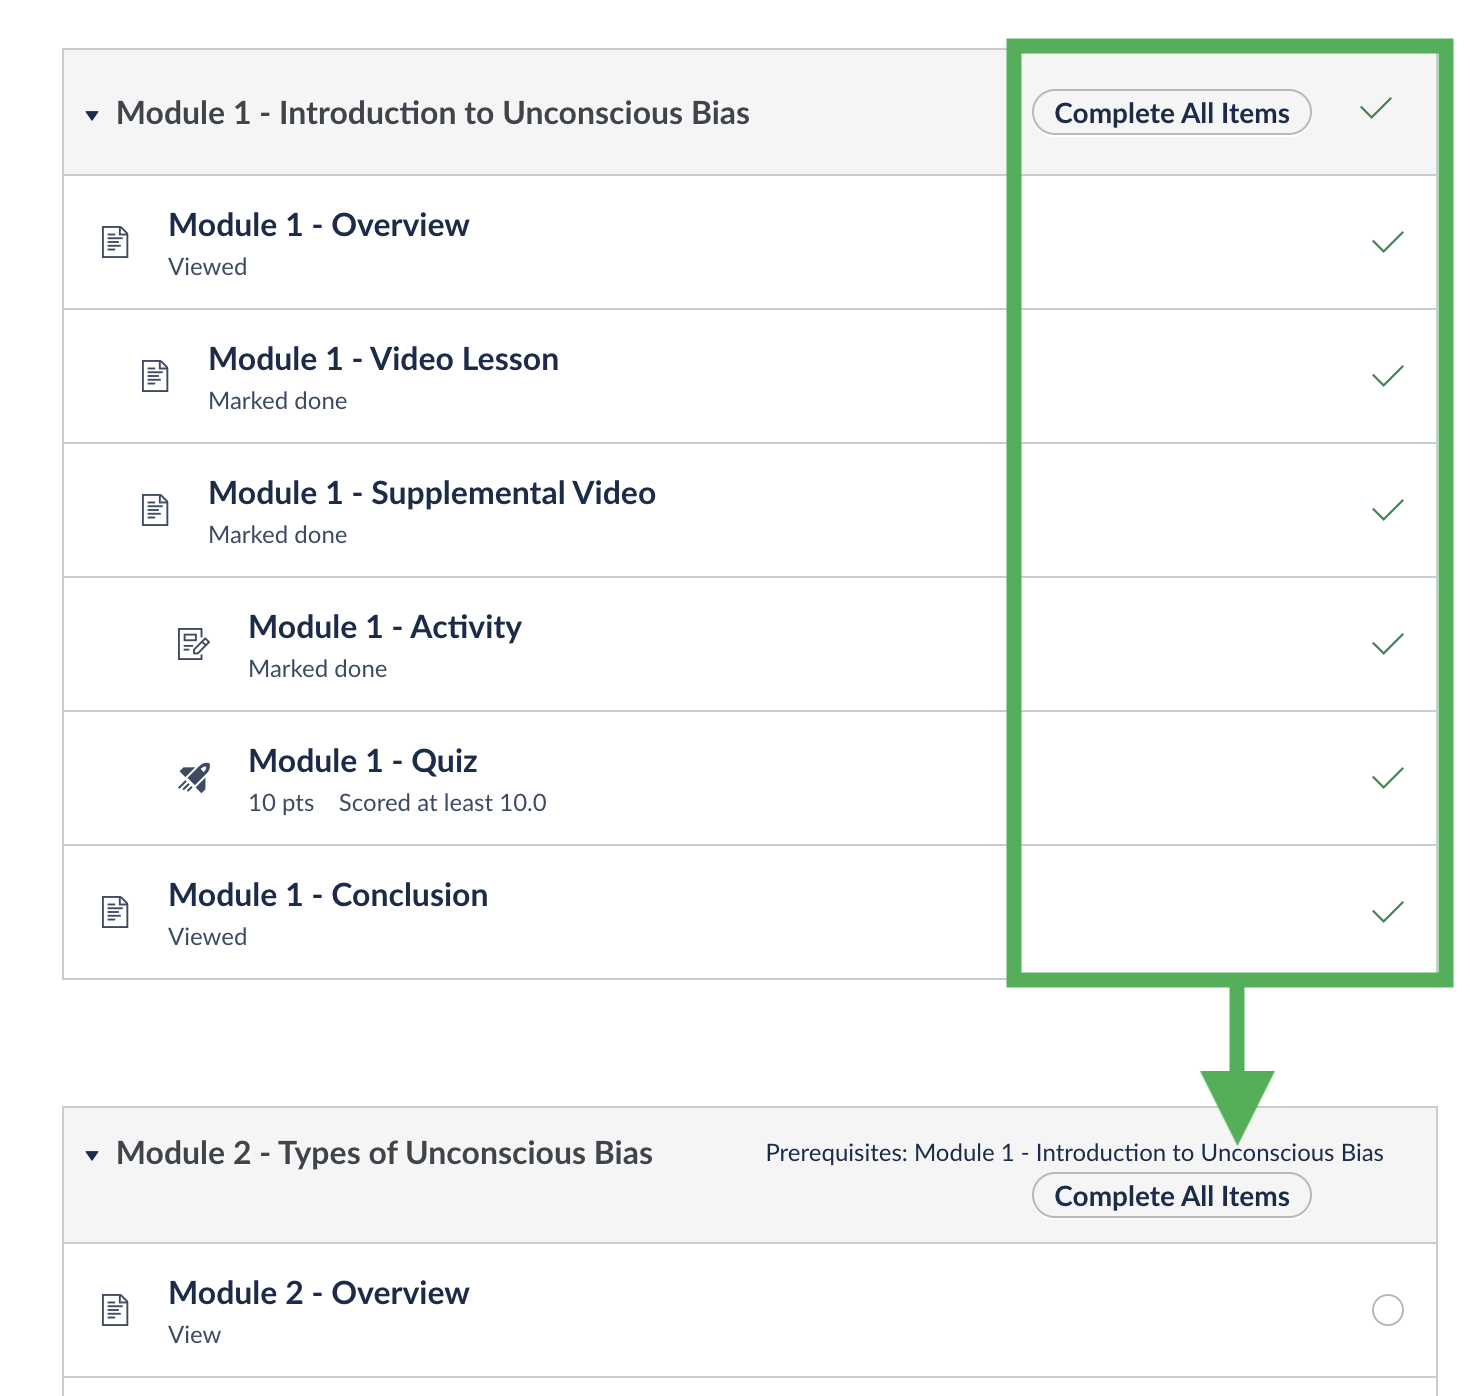This screenshot has height=1396, width=1470.
Task: Click the checkmark for Module 1 - Quiz
Action: pyautogui.click(x=1388, y=778)
